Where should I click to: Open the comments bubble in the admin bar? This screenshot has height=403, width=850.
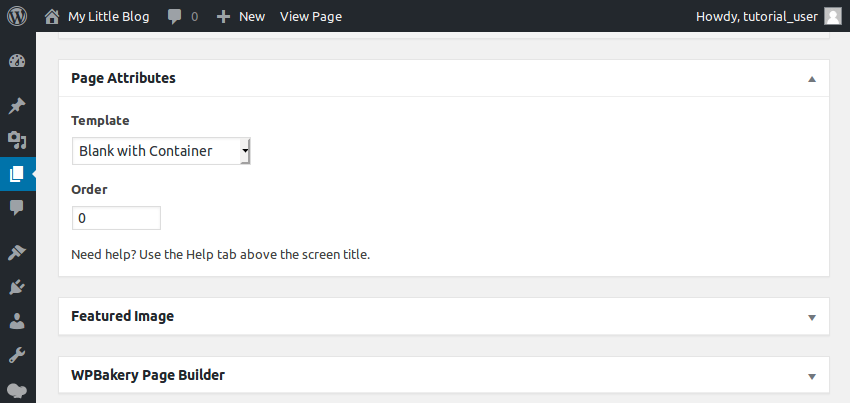(183, 16)
